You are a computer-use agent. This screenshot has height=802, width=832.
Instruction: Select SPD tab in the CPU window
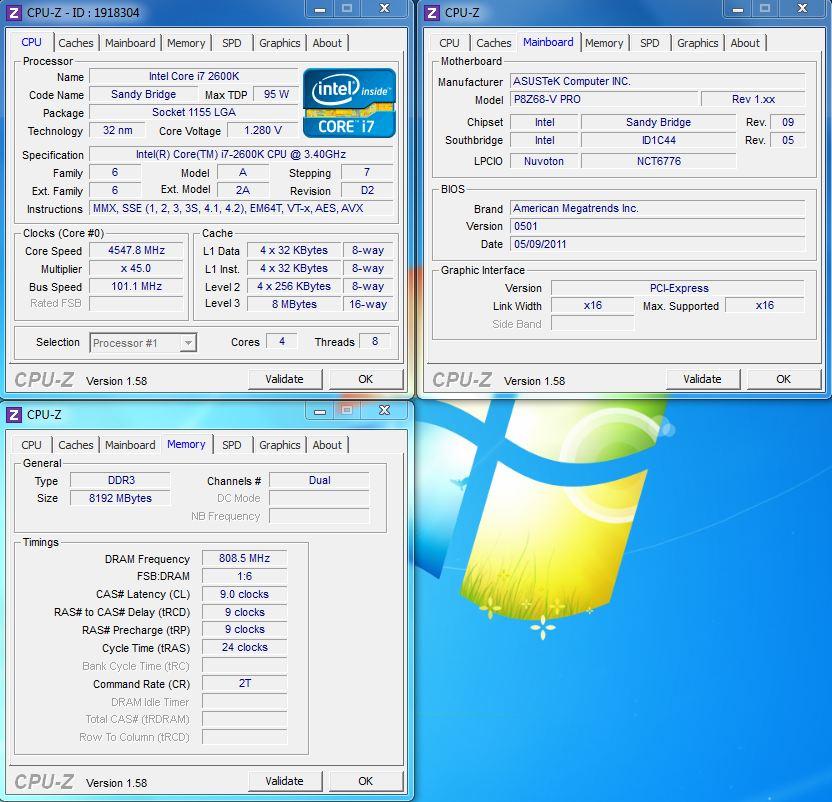tap(231, 43)
